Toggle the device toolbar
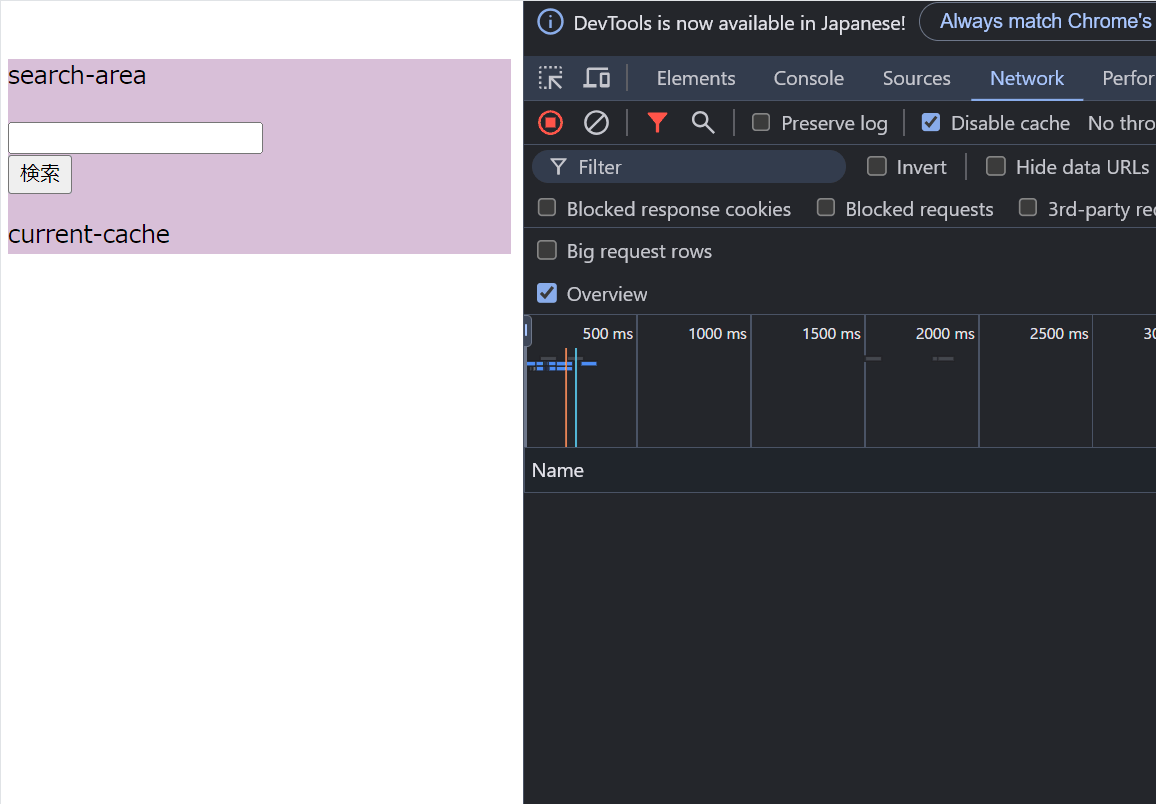The width and height of the screenshot is (1156, 804). (x=597, y=77)
